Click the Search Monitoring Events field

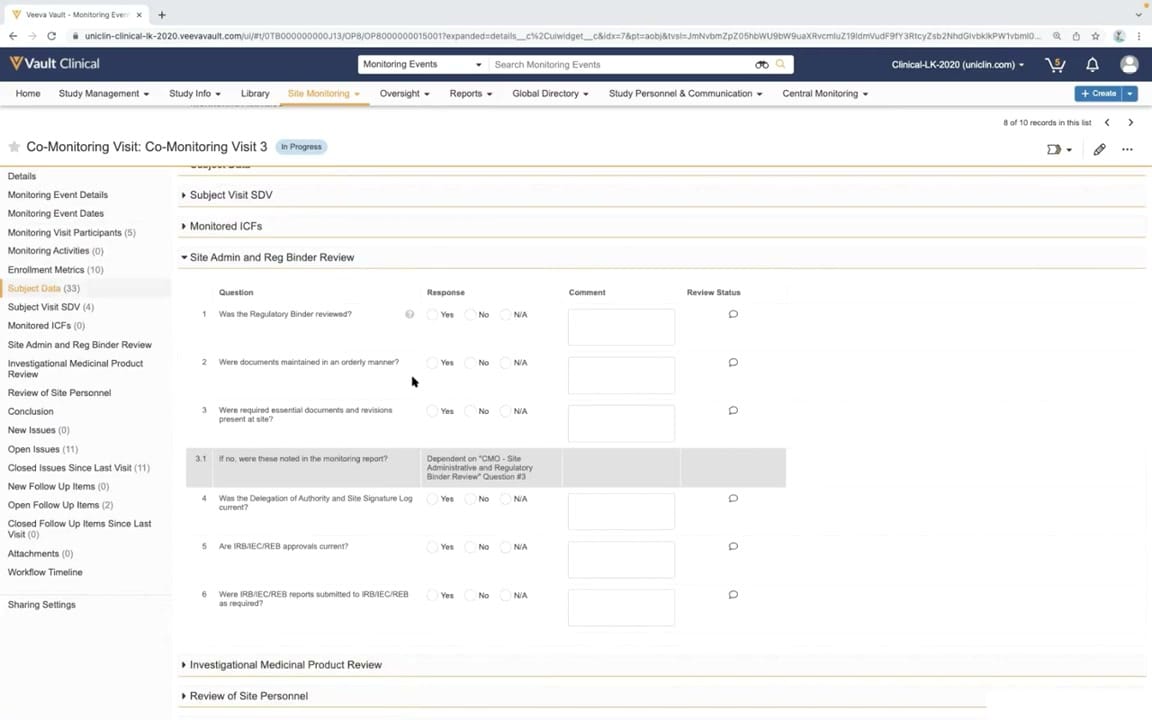click(621, 65)
